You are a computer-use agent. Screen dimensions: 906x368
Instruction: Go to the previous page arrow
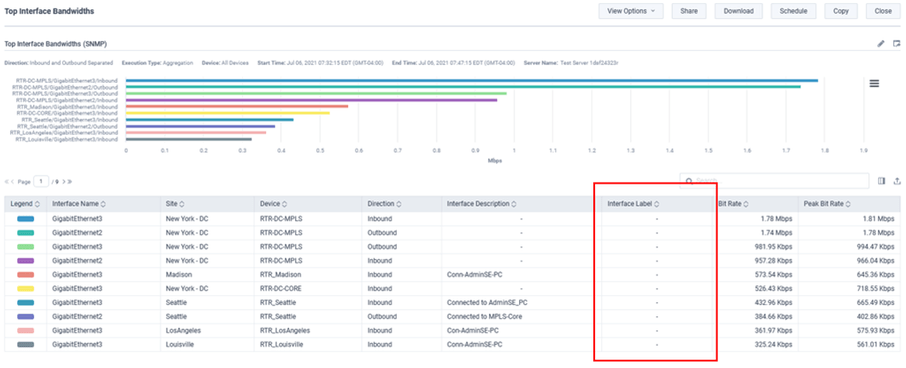[x=13, y=181]
